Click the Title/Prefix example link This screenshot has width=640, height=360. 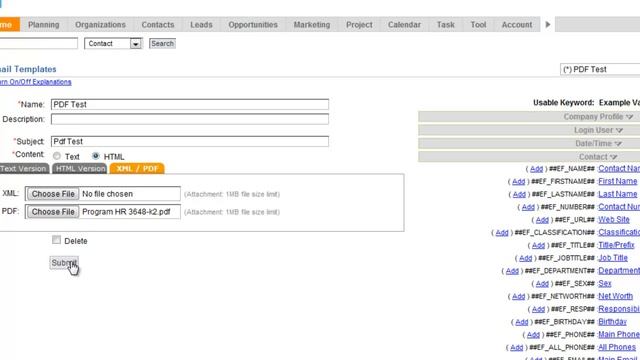click(616, 245)
